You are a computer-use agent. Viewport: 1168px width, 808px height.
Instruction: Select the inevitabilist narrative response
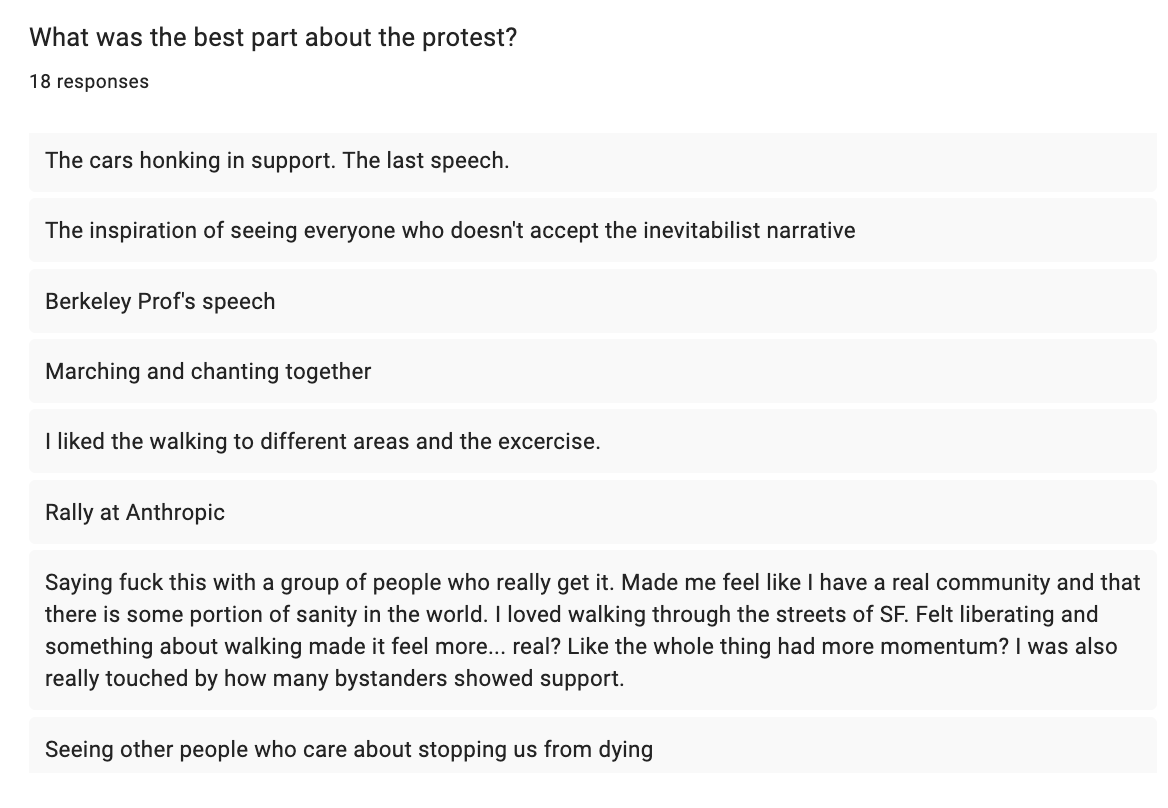(592, 231)
